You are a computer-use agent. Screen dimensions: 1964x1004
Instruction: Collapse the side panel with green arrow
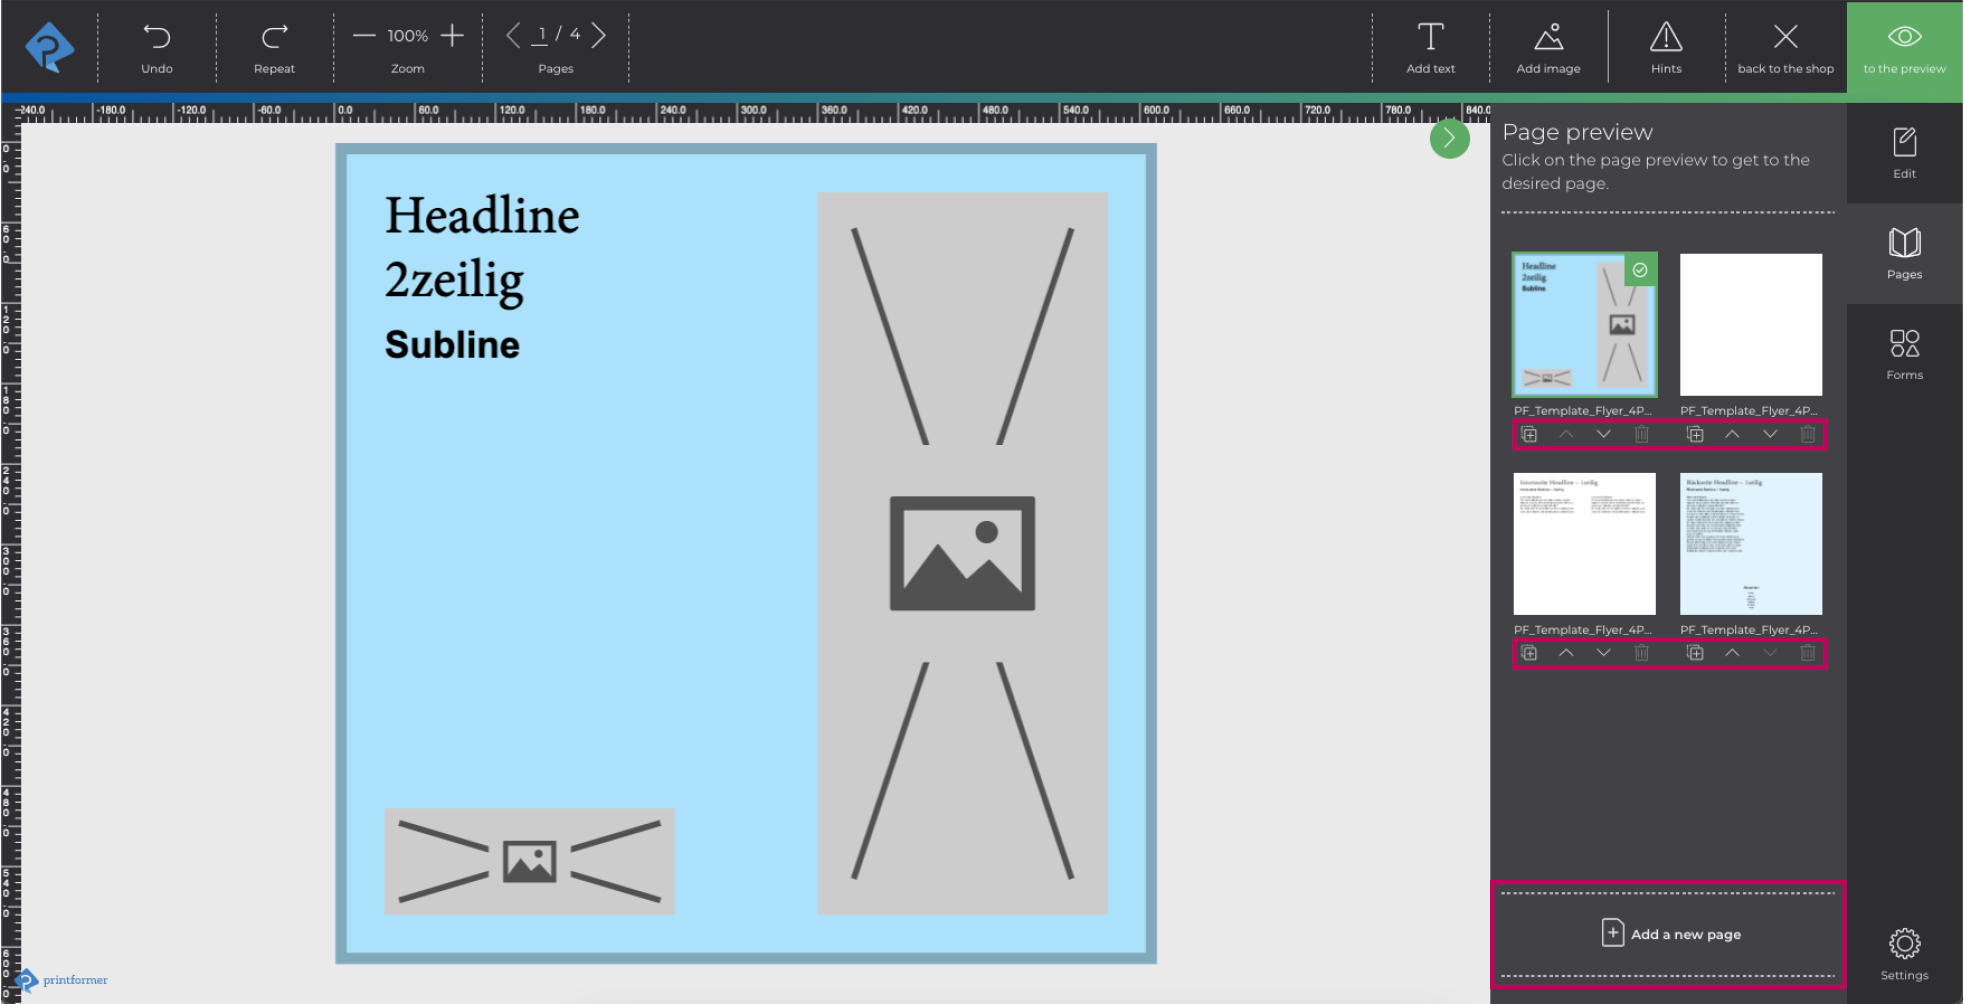coord(1449,138)
